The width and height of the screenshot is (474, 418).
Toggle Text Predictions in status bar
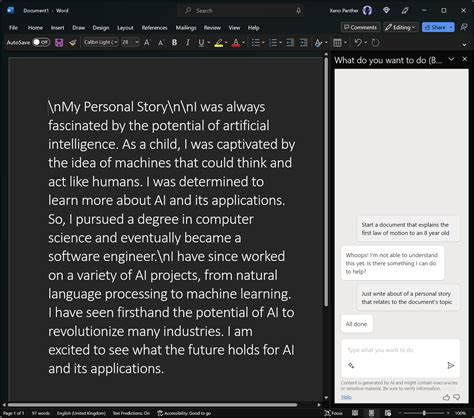[x=131, y=413]
